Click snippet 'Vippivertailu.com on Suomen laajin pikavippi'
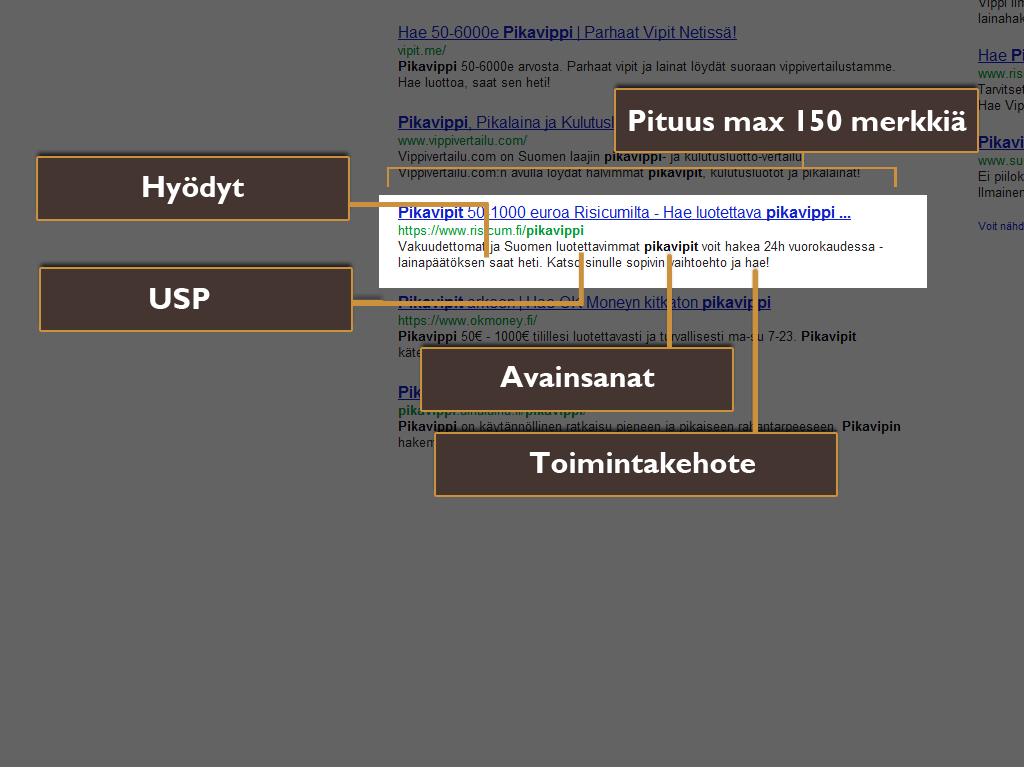Viewport: 1024px width, 768px height. tap(530, 157)
